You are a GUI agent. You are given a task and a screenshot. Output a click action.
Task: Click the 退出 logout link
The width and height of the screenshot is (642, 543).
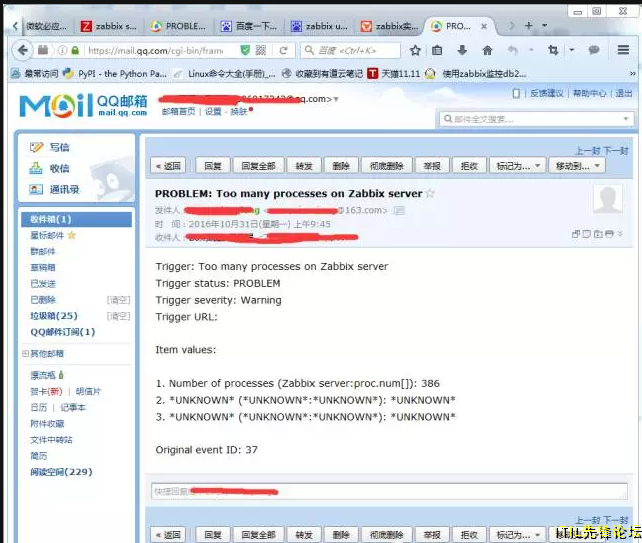click(624, 94)
